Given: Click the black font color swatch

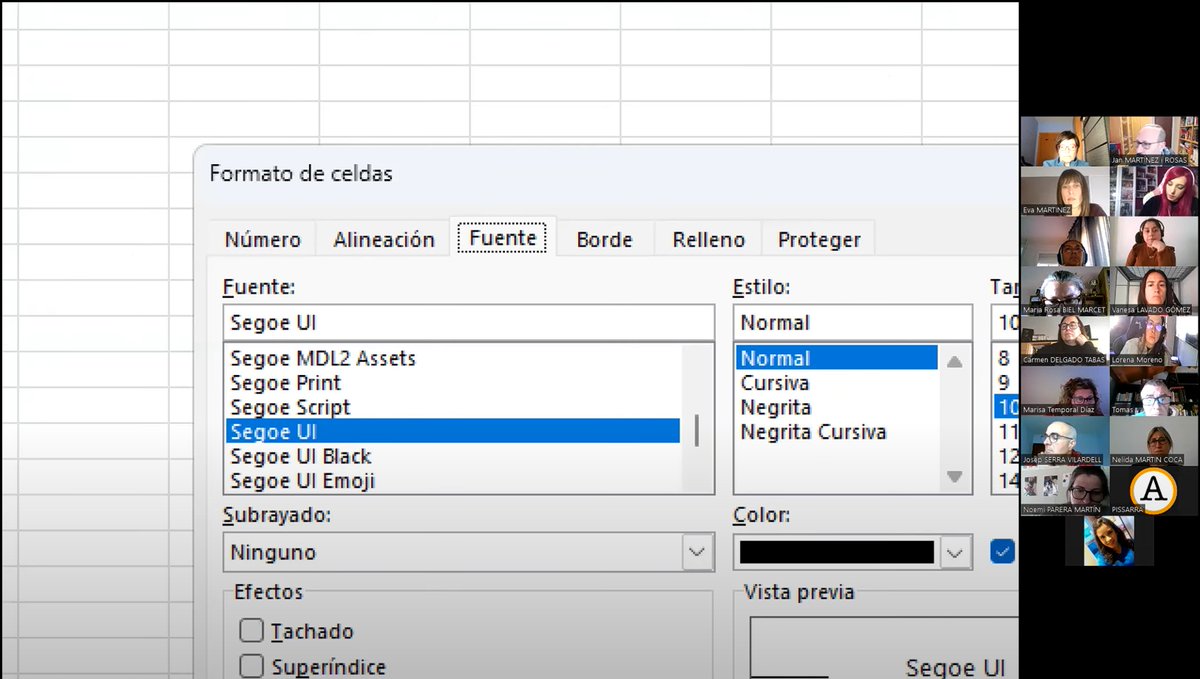Looking at the screenshot, I should tap(836, 552).
